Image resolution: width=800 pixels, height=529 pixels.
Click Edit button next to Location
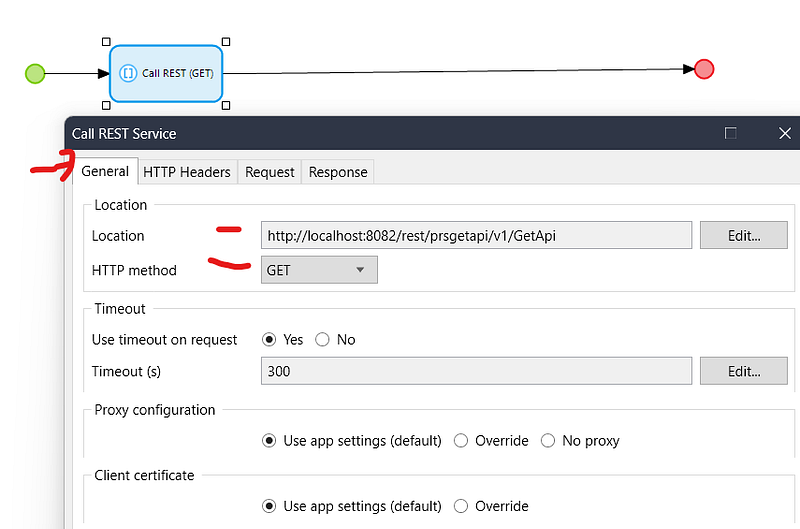[743, 236]
